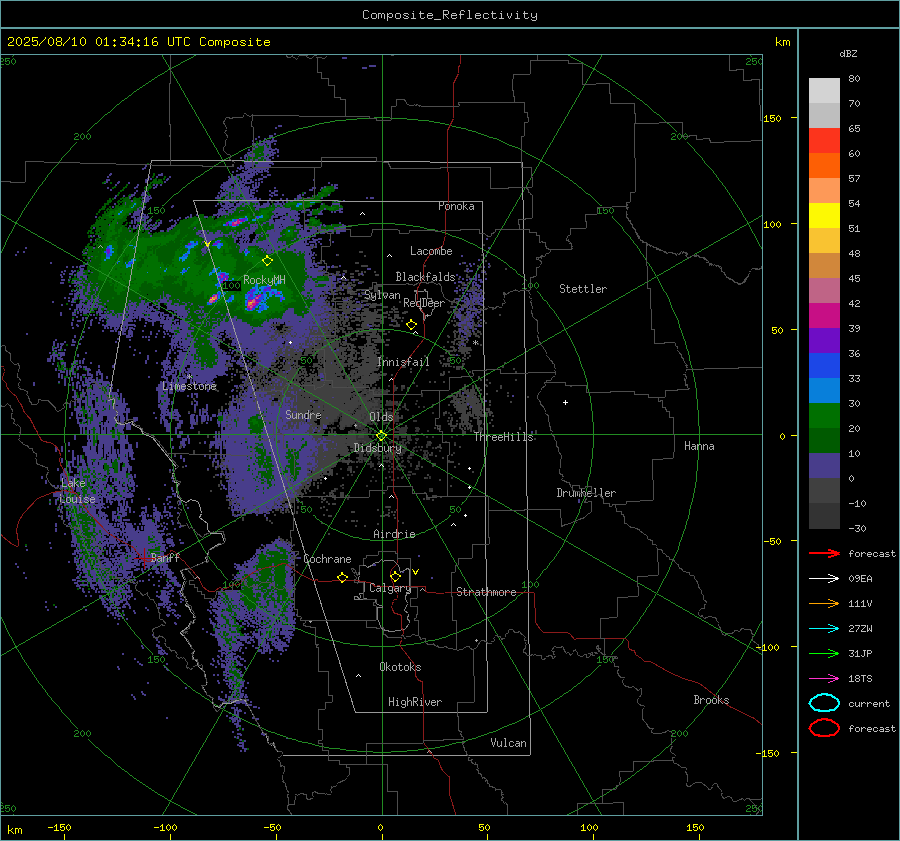
Task: Click the red forecast arrow in legend
Action: click(x=824, y=553)
